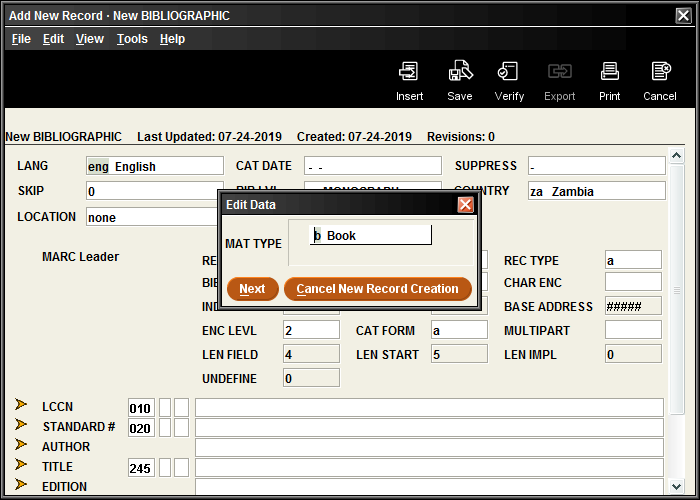Click the first indicator box for LCCN
Screen dimensions: 700x500
coord(165,408)
